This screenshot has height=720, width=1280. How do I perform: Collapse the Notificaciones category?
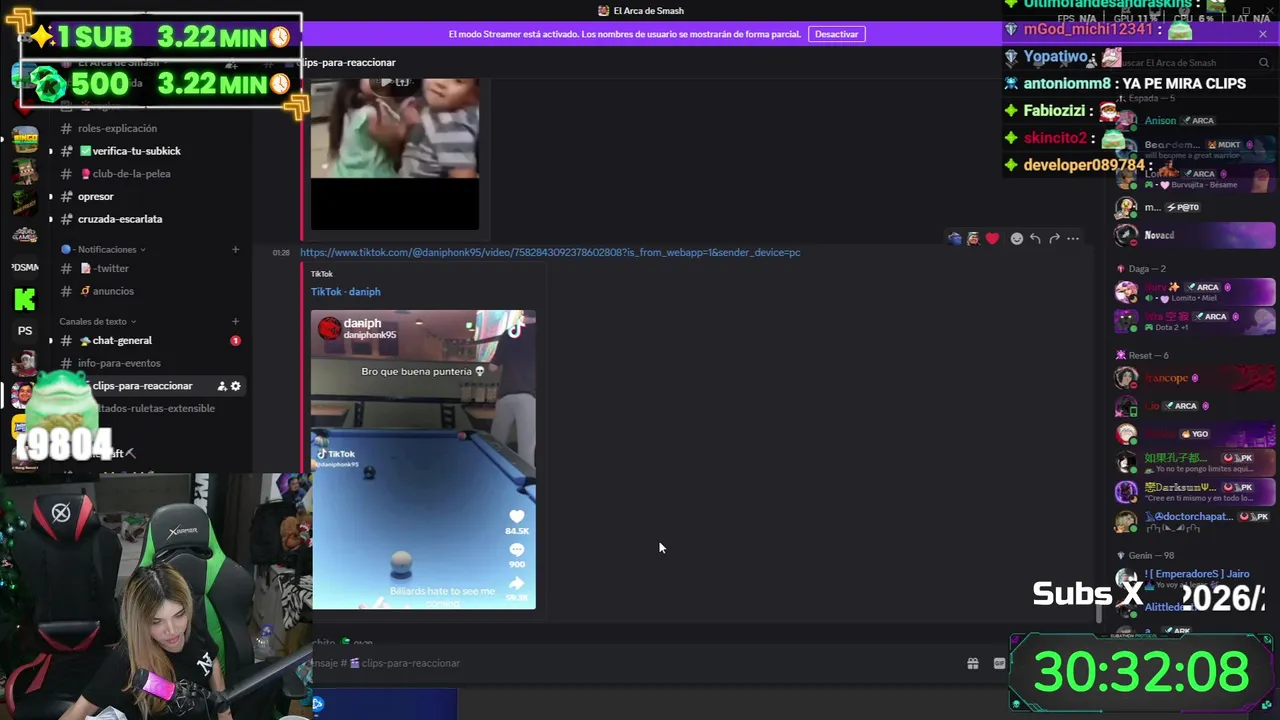[x=104, y=249]
